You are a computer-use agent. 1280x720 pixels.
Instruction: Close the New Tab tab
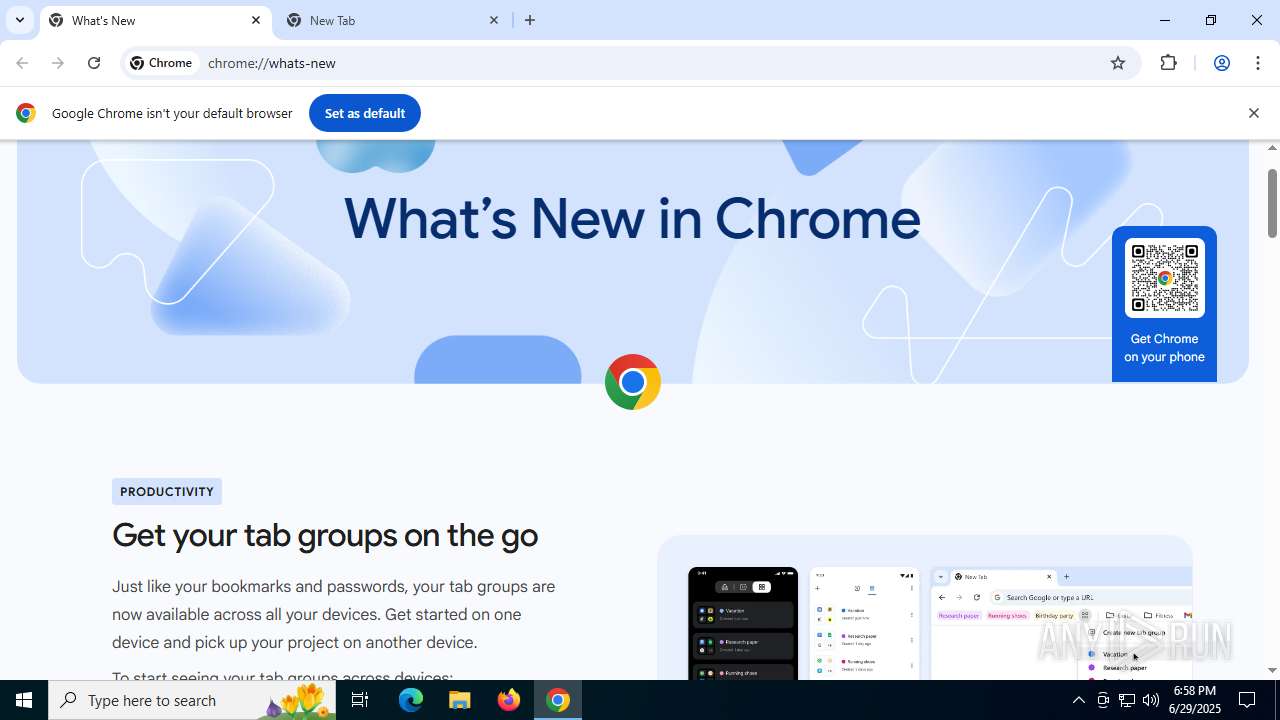(494, 20)
